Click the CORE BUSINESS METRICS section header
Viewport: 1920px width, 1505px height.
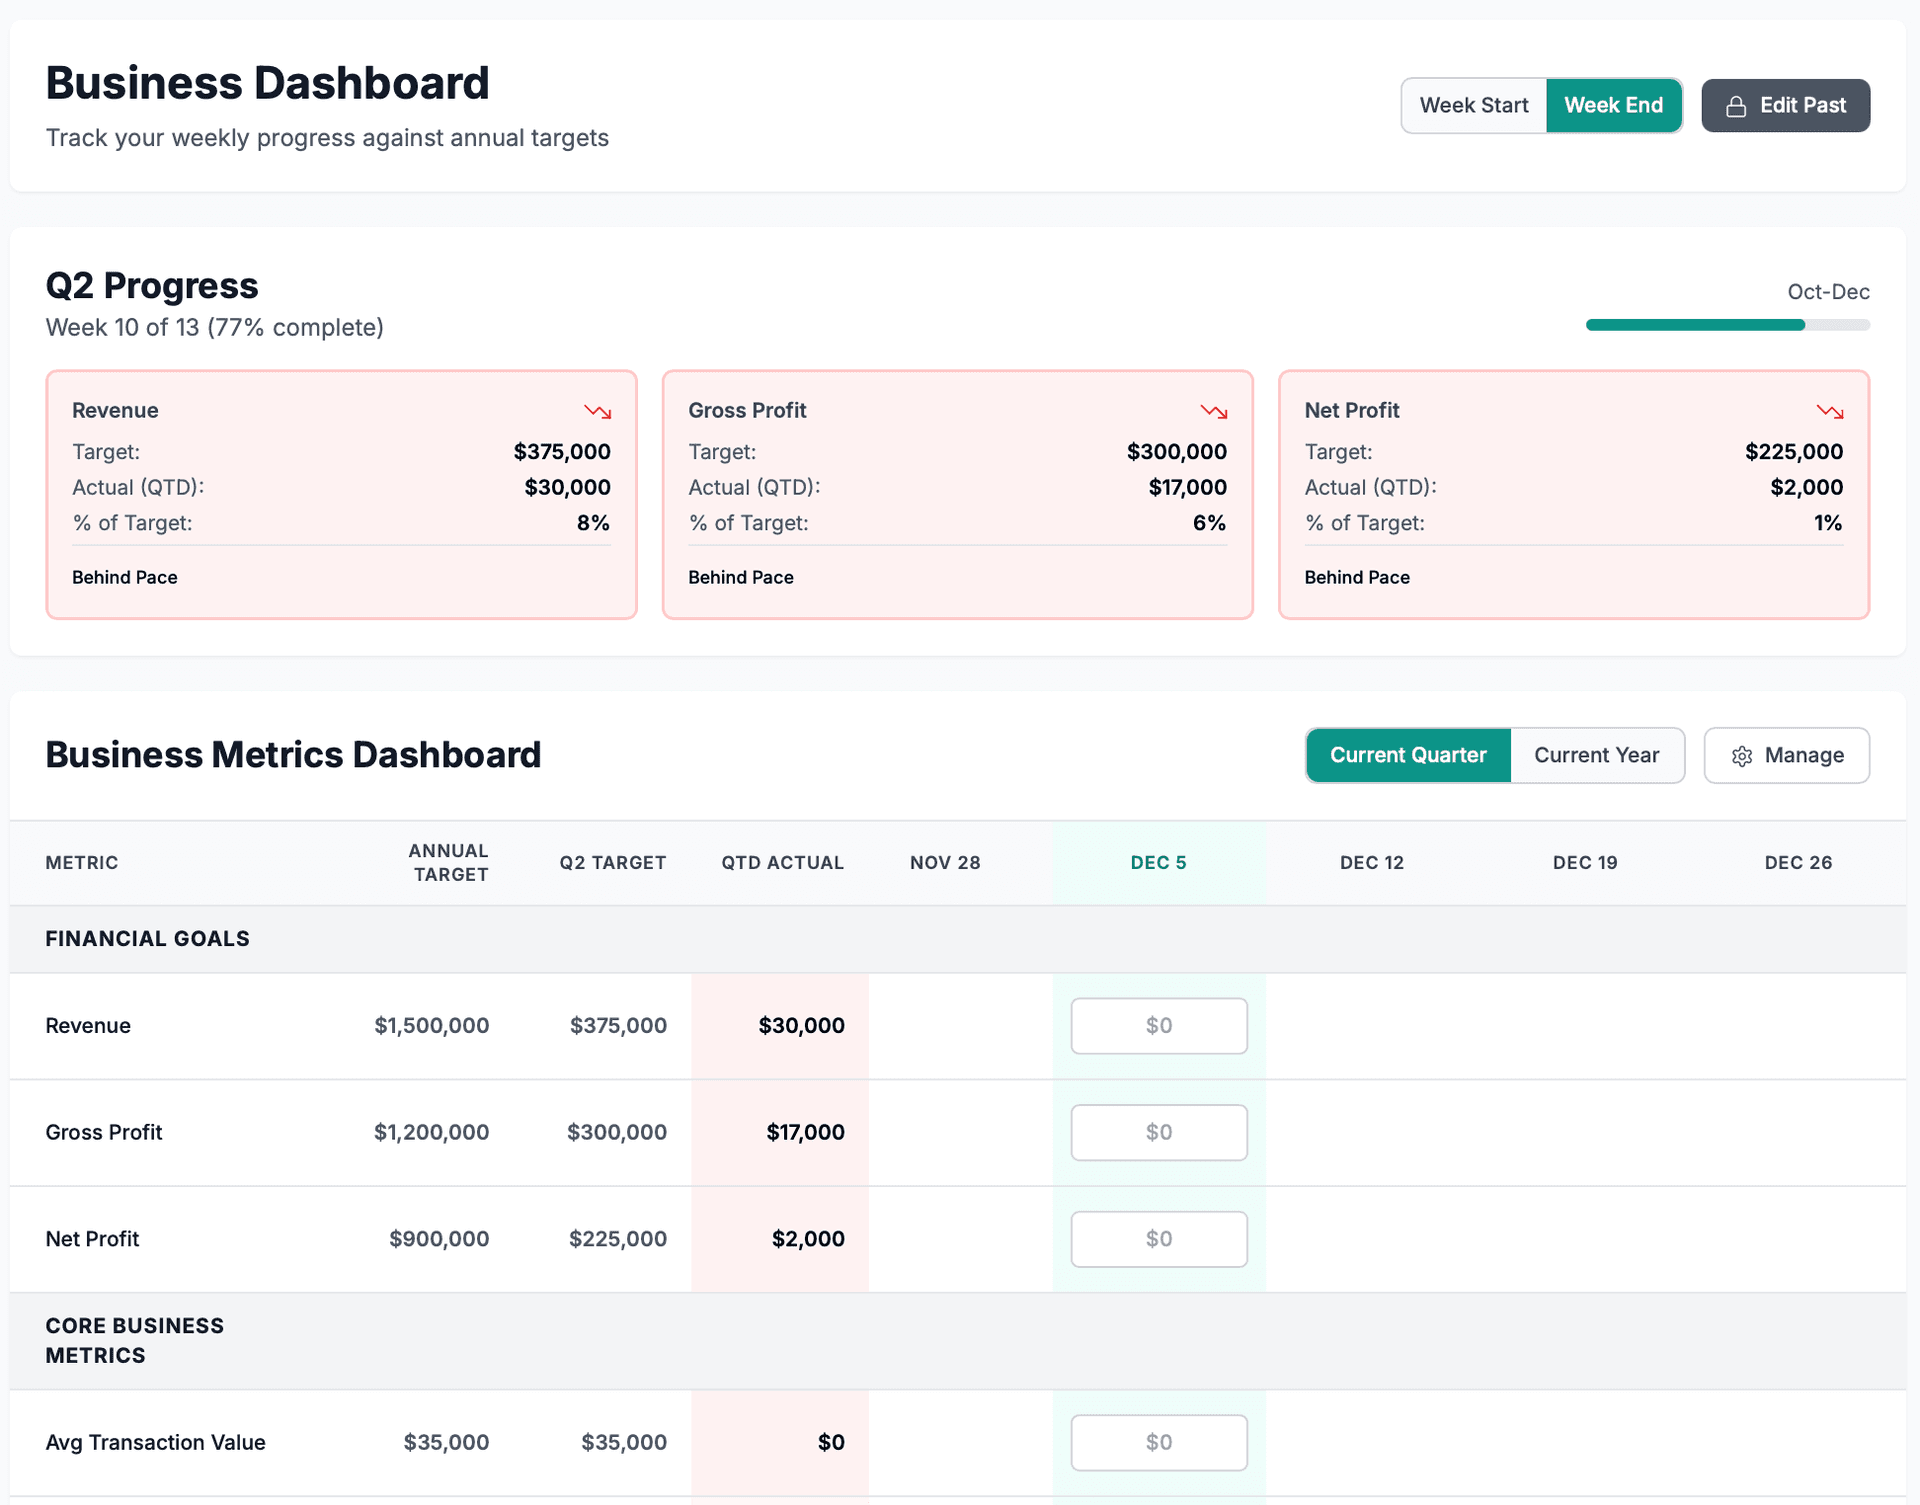pyautogui.click(x=134, y=1340)
